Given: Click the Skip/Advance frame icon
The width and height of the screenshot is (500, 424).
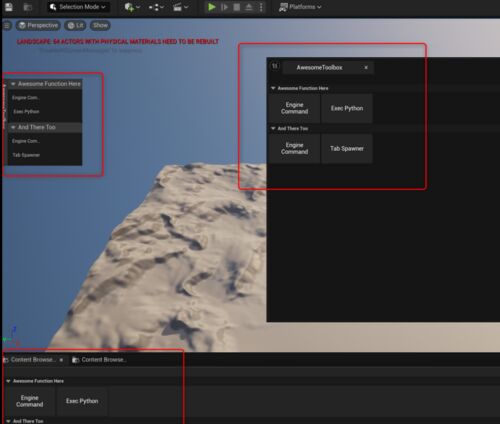Looking at the screenshot, I should click(224, 7).
